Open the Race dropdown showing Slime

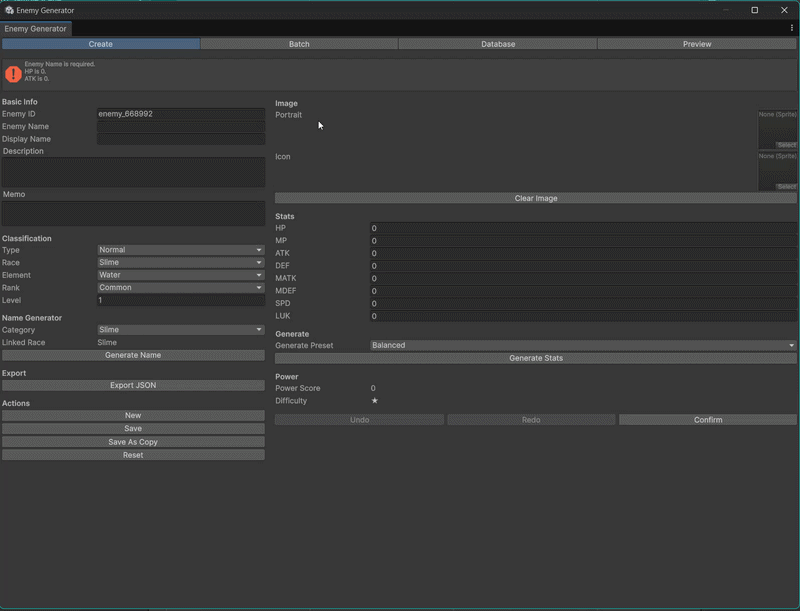pos(181,262)
